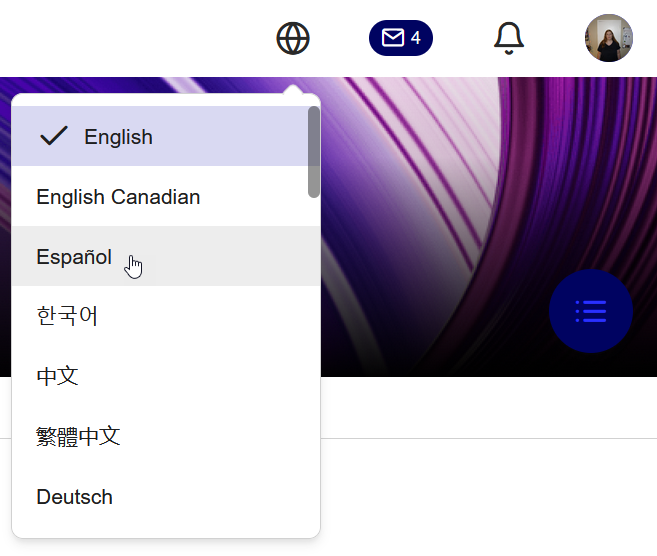
Task: Select simplified Chinese 中文 option
Action: [x=166, y=376]
